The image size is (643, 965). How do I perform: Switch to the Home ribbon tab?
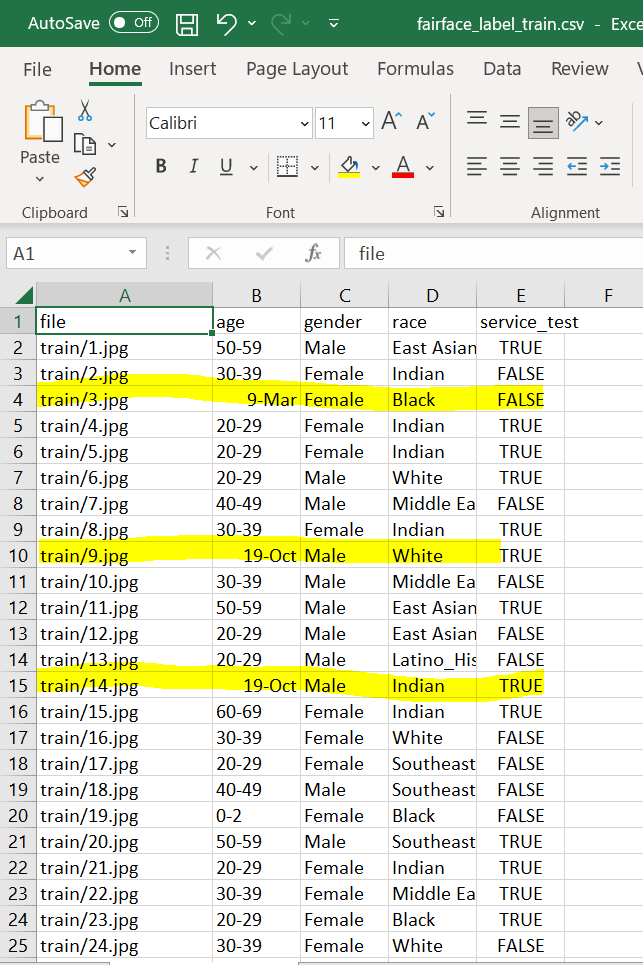pos(115,69)
